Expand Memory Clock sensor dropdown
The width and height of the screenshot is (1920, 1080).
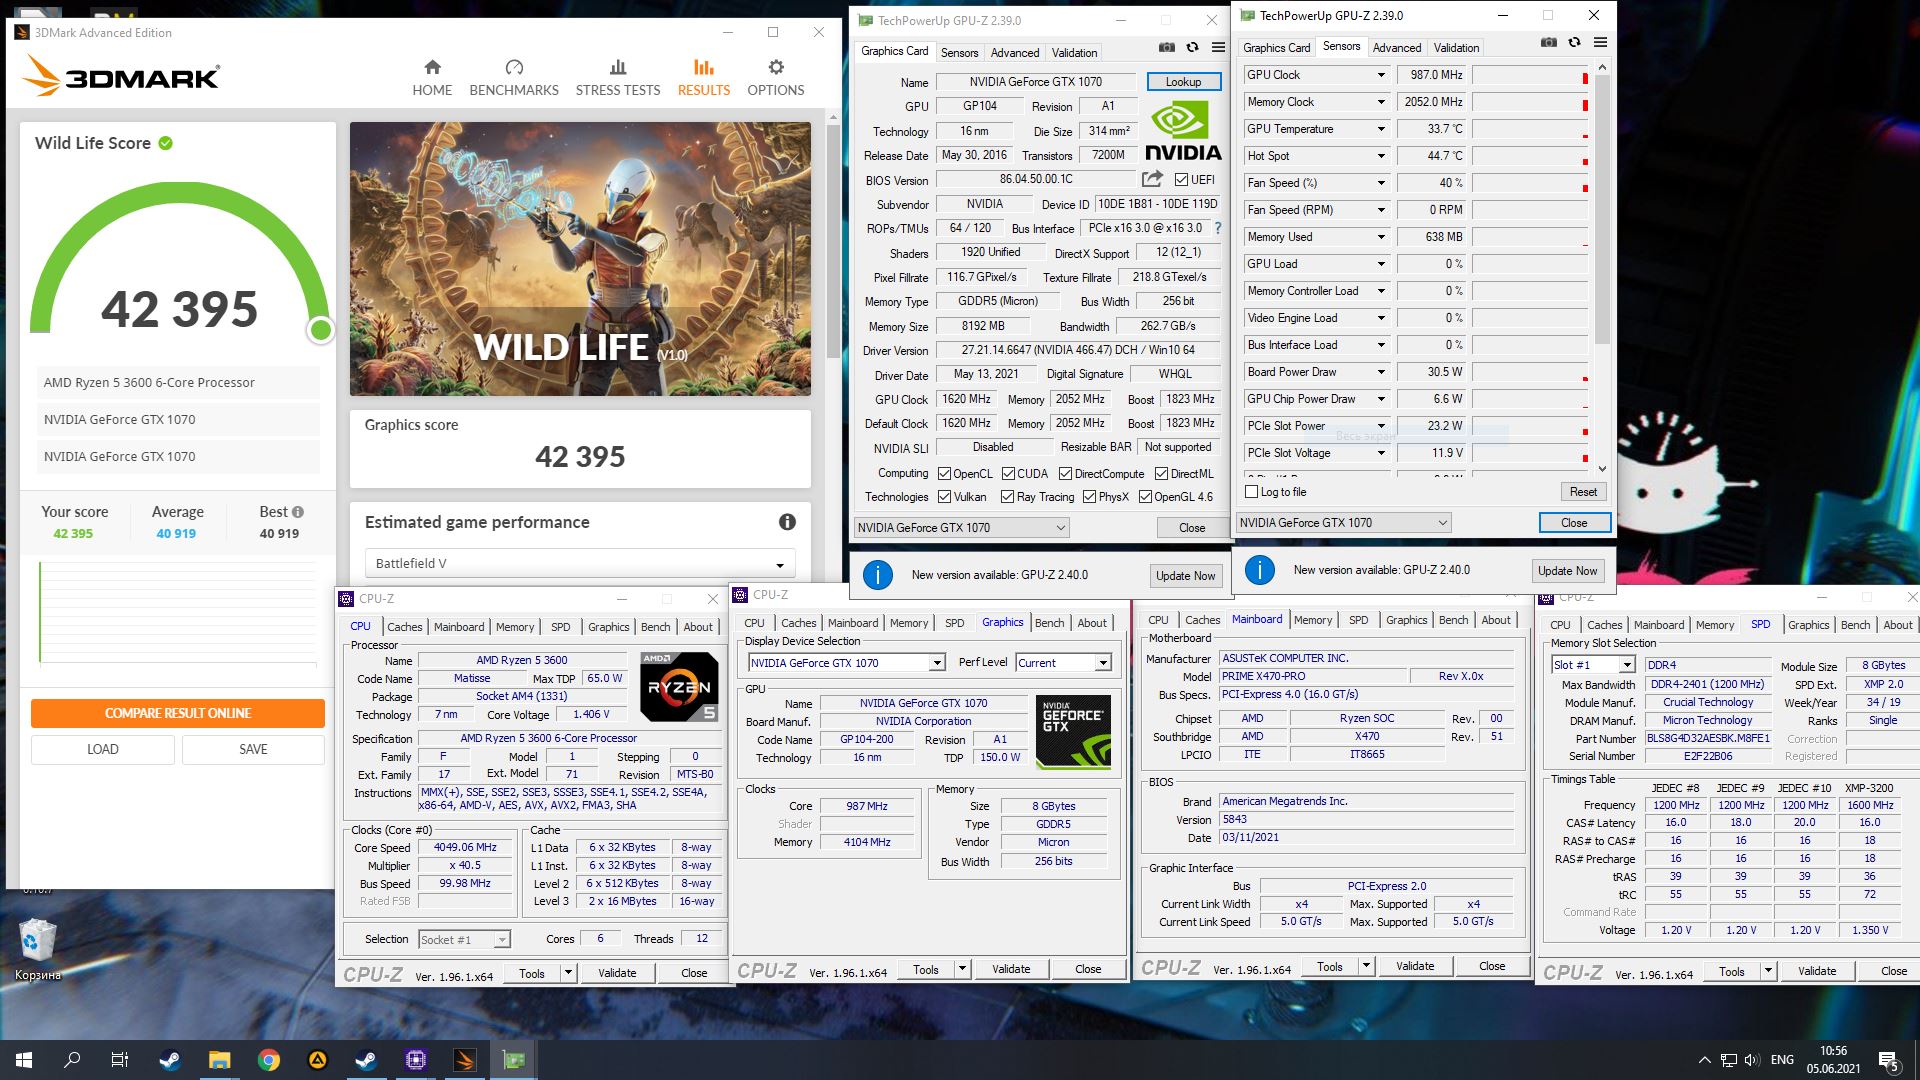click(x=1381, y=102)
